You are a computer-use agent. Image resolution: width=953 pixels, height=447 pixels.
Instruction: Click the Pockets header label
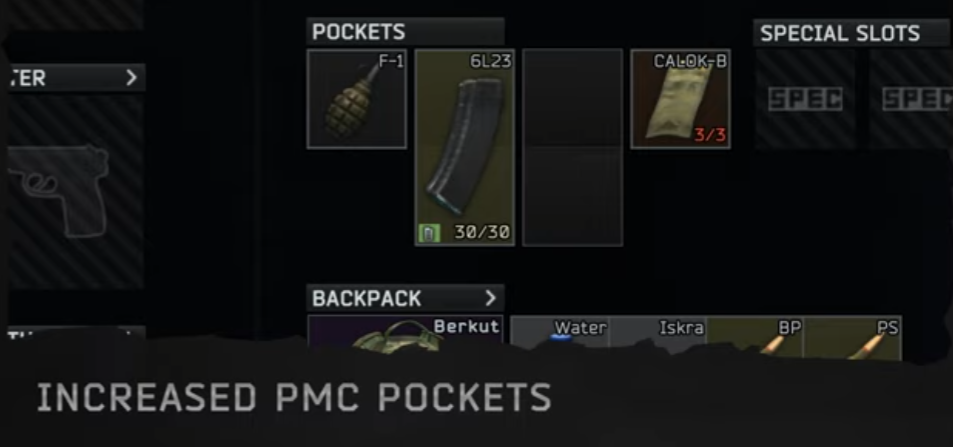tap(359, 32)
